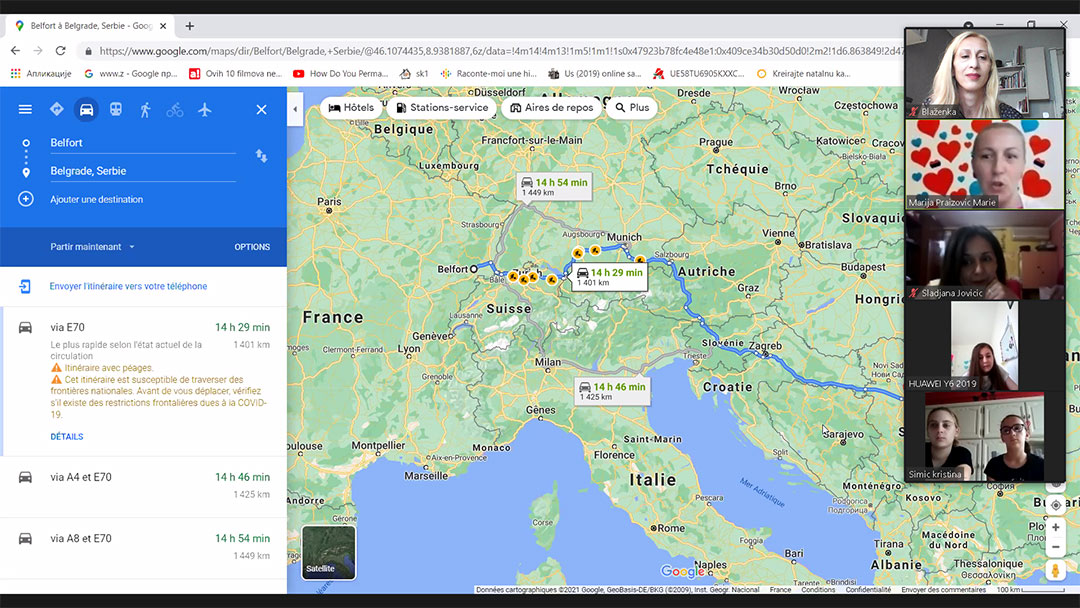Image resolution: width=1080 pixels, height=608 pixels.
Task: Open the www.z - Google bookmark
Action: coord(131,74)
